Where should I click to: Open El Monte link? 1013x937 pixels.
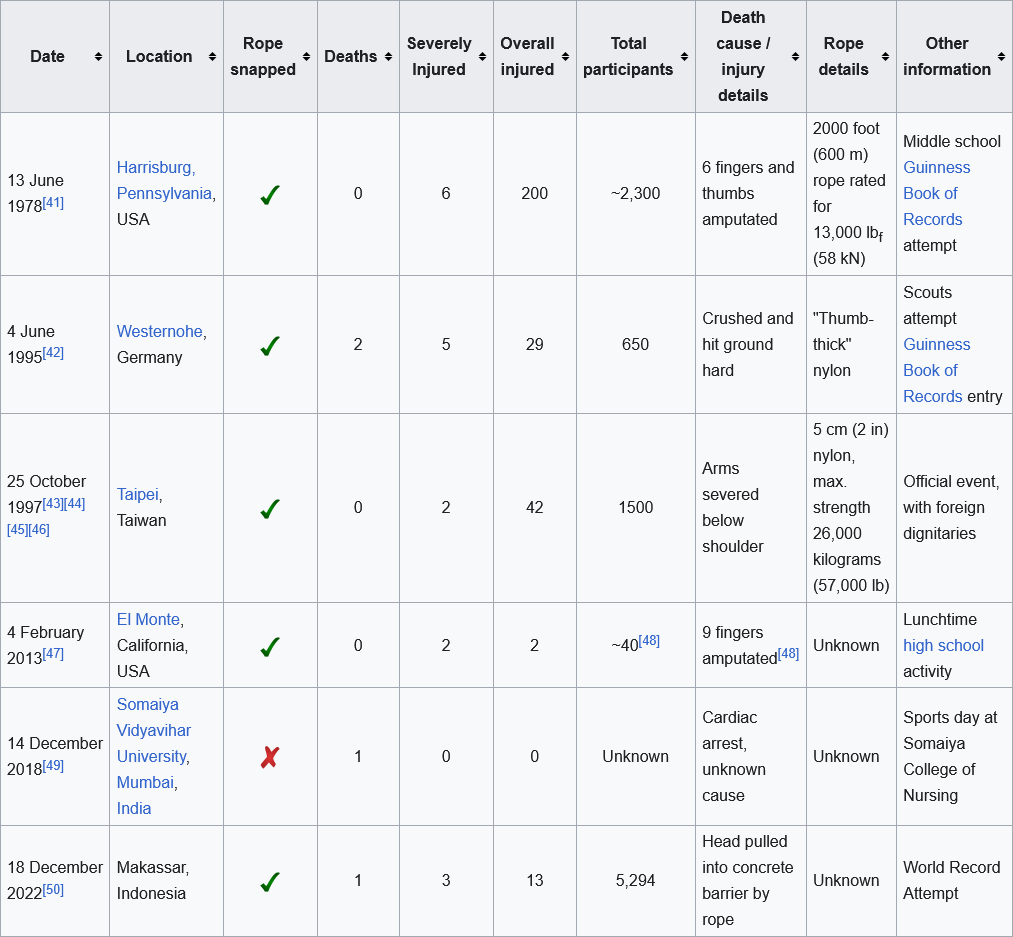point(148,619)
